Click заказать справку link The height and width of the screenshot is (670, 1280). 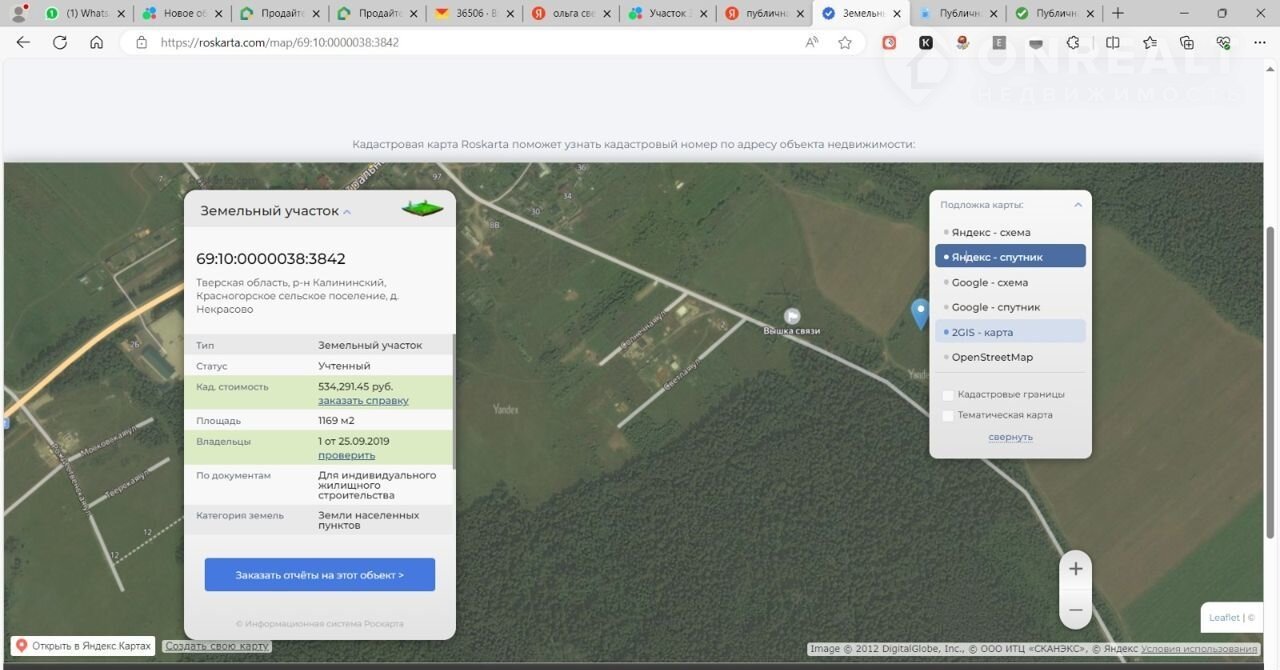click(363, 400)
